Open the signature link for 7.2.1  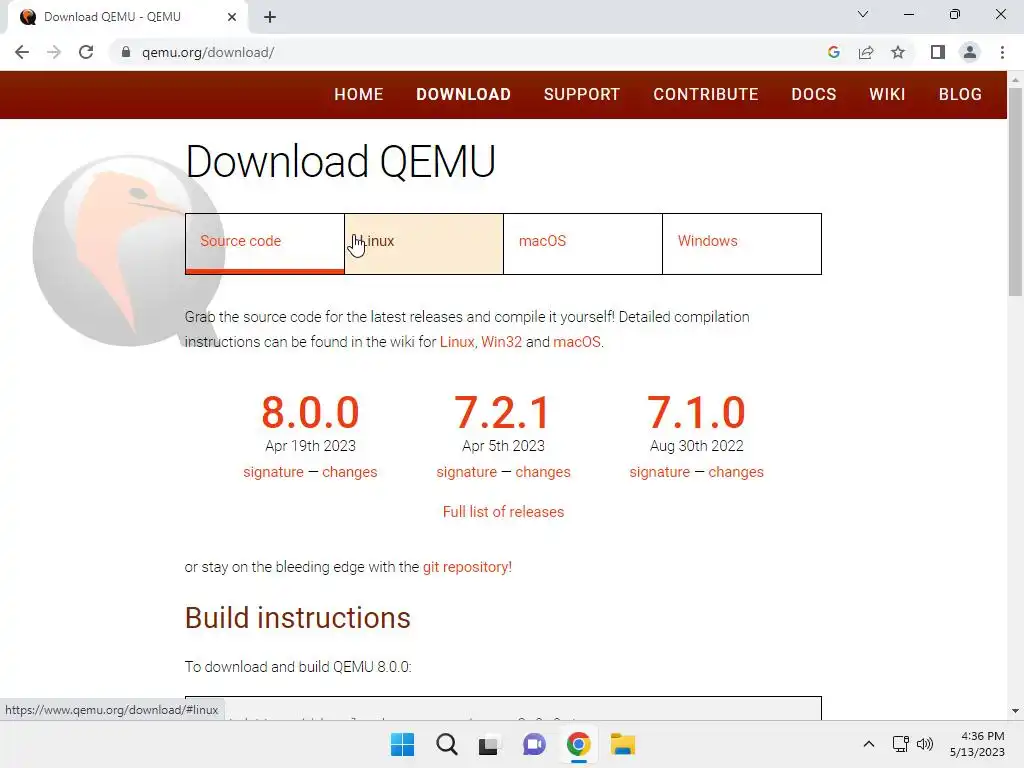(x=466, y=472)
